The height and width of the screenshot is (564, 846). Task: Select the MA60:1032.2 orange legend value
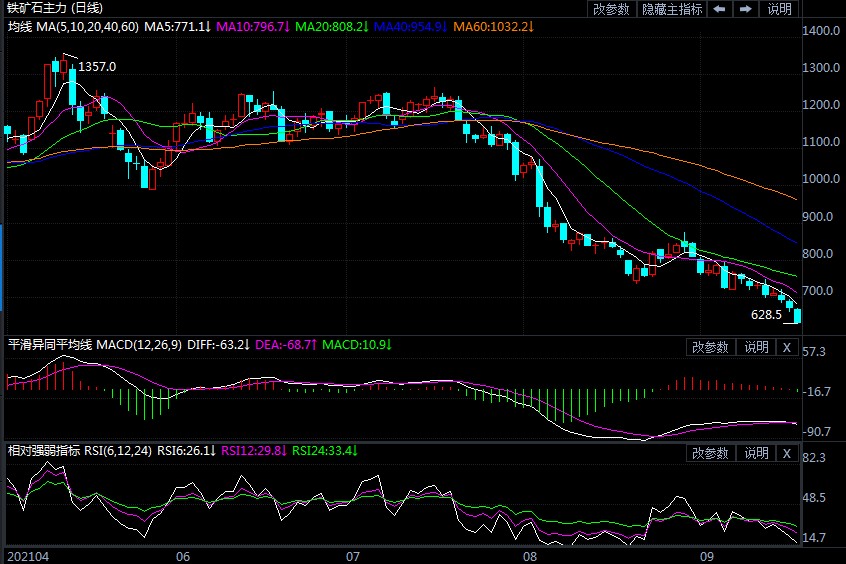pos(497,25)
